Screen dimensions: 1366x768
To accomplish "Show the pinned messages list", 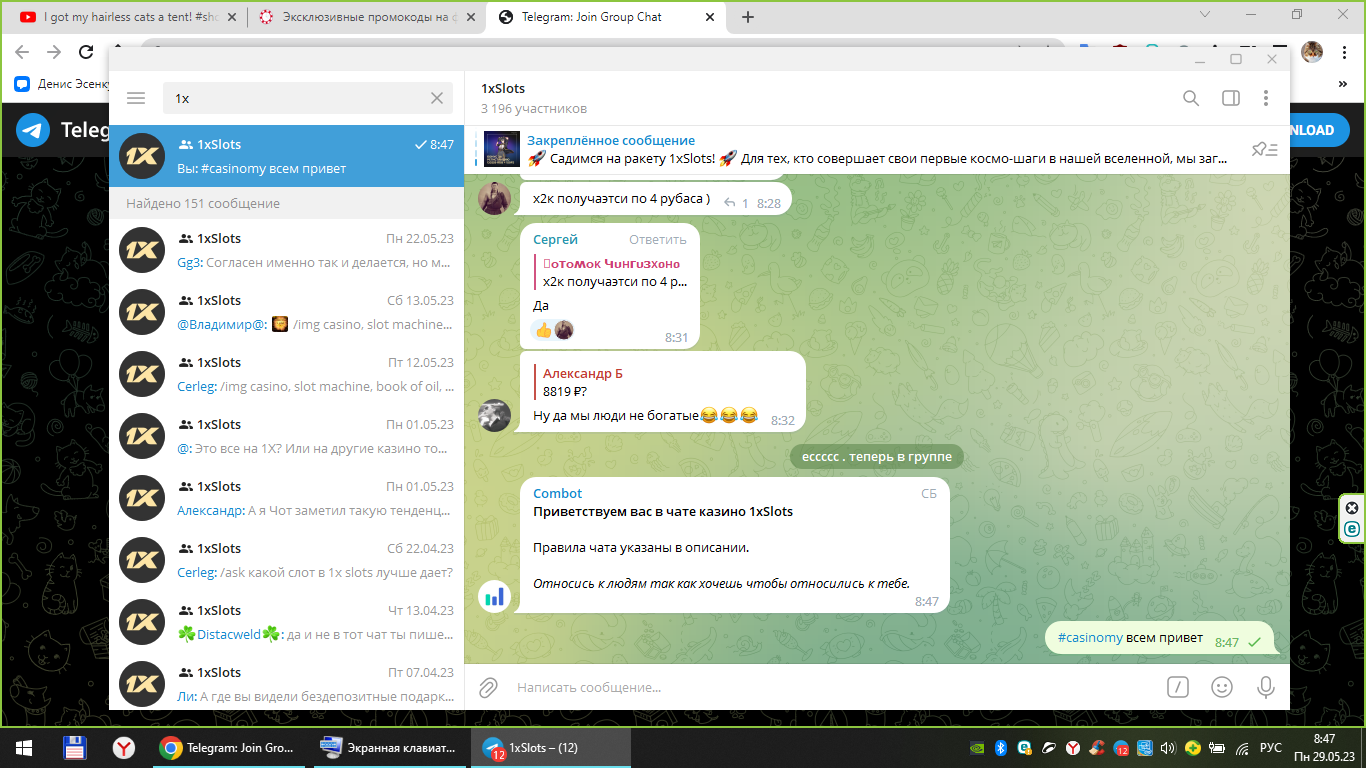I will [1265, 150].
